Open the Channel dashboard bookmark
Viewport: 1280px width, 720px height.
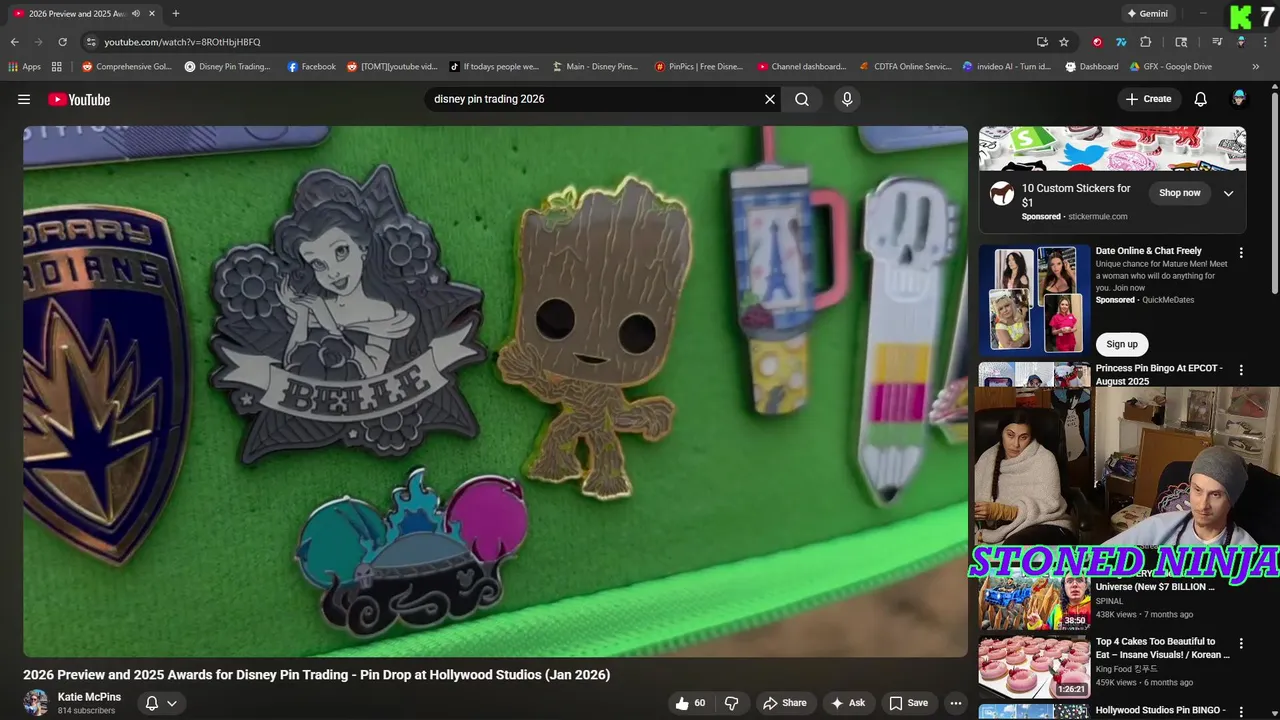pyautogui.click(x=802, y=66)
